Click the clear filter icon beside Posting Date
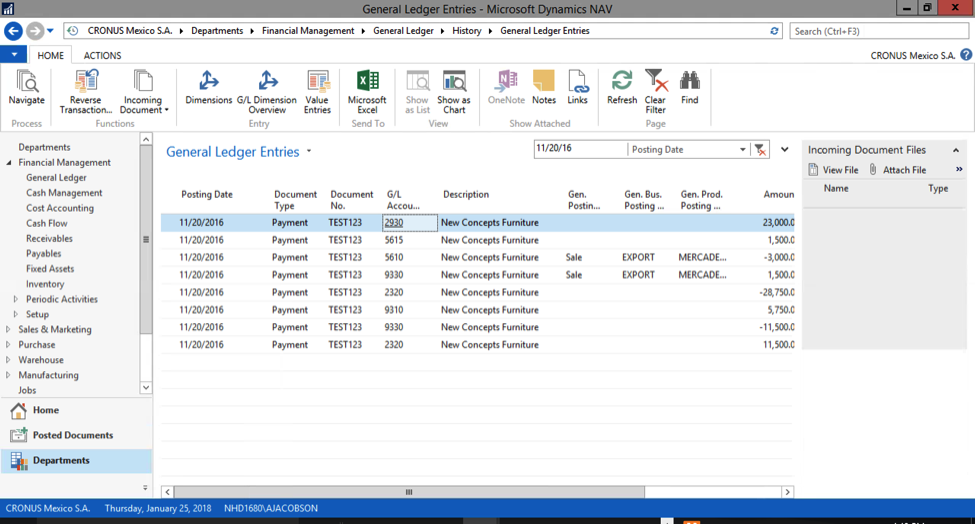The height and width of the screenshot is (525, 975). tap(760, 149)
